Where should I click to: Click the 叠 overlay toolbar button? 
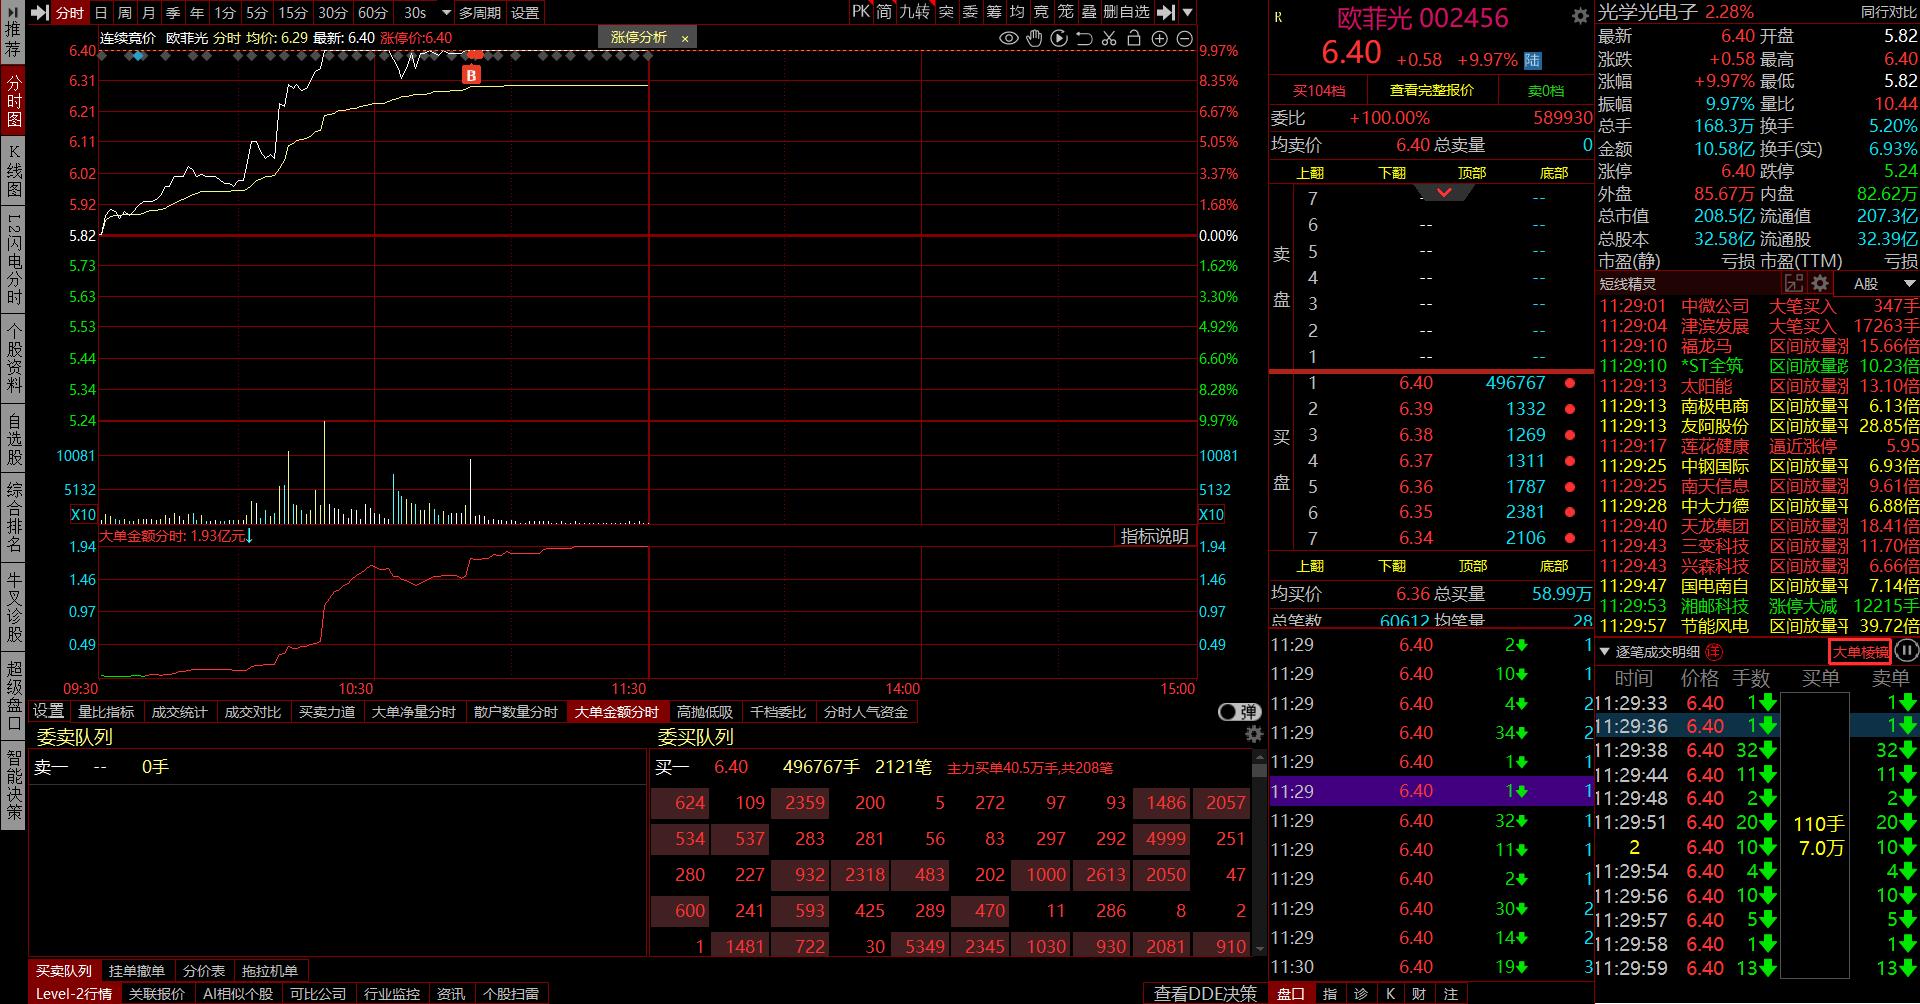point(1090,12)
